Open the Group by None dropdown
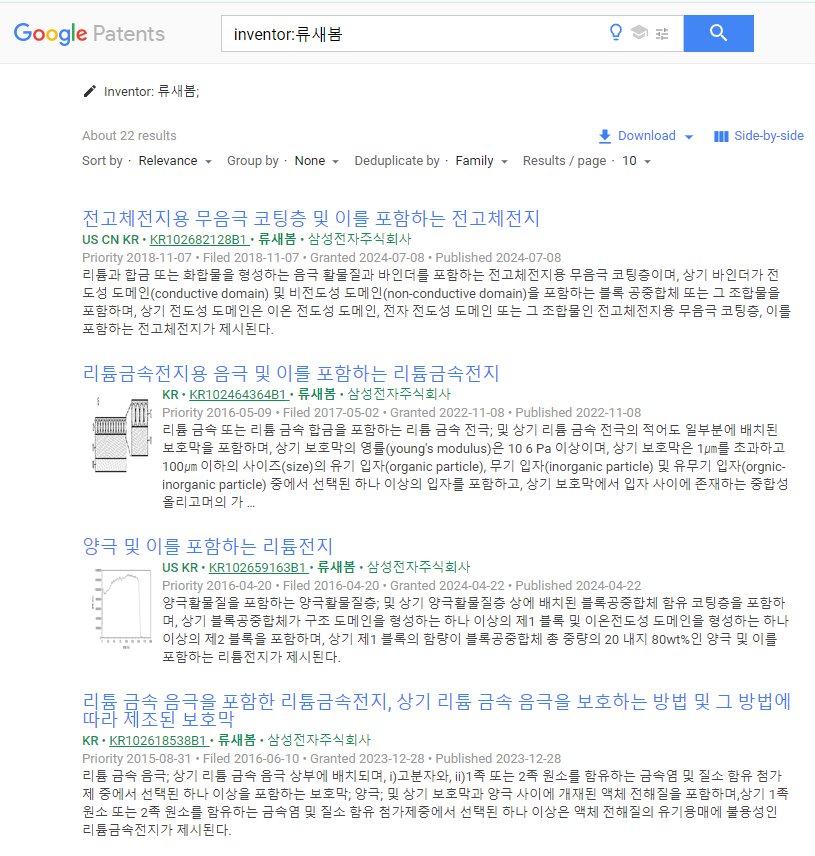The image size is (815, 856). point(317,161)
